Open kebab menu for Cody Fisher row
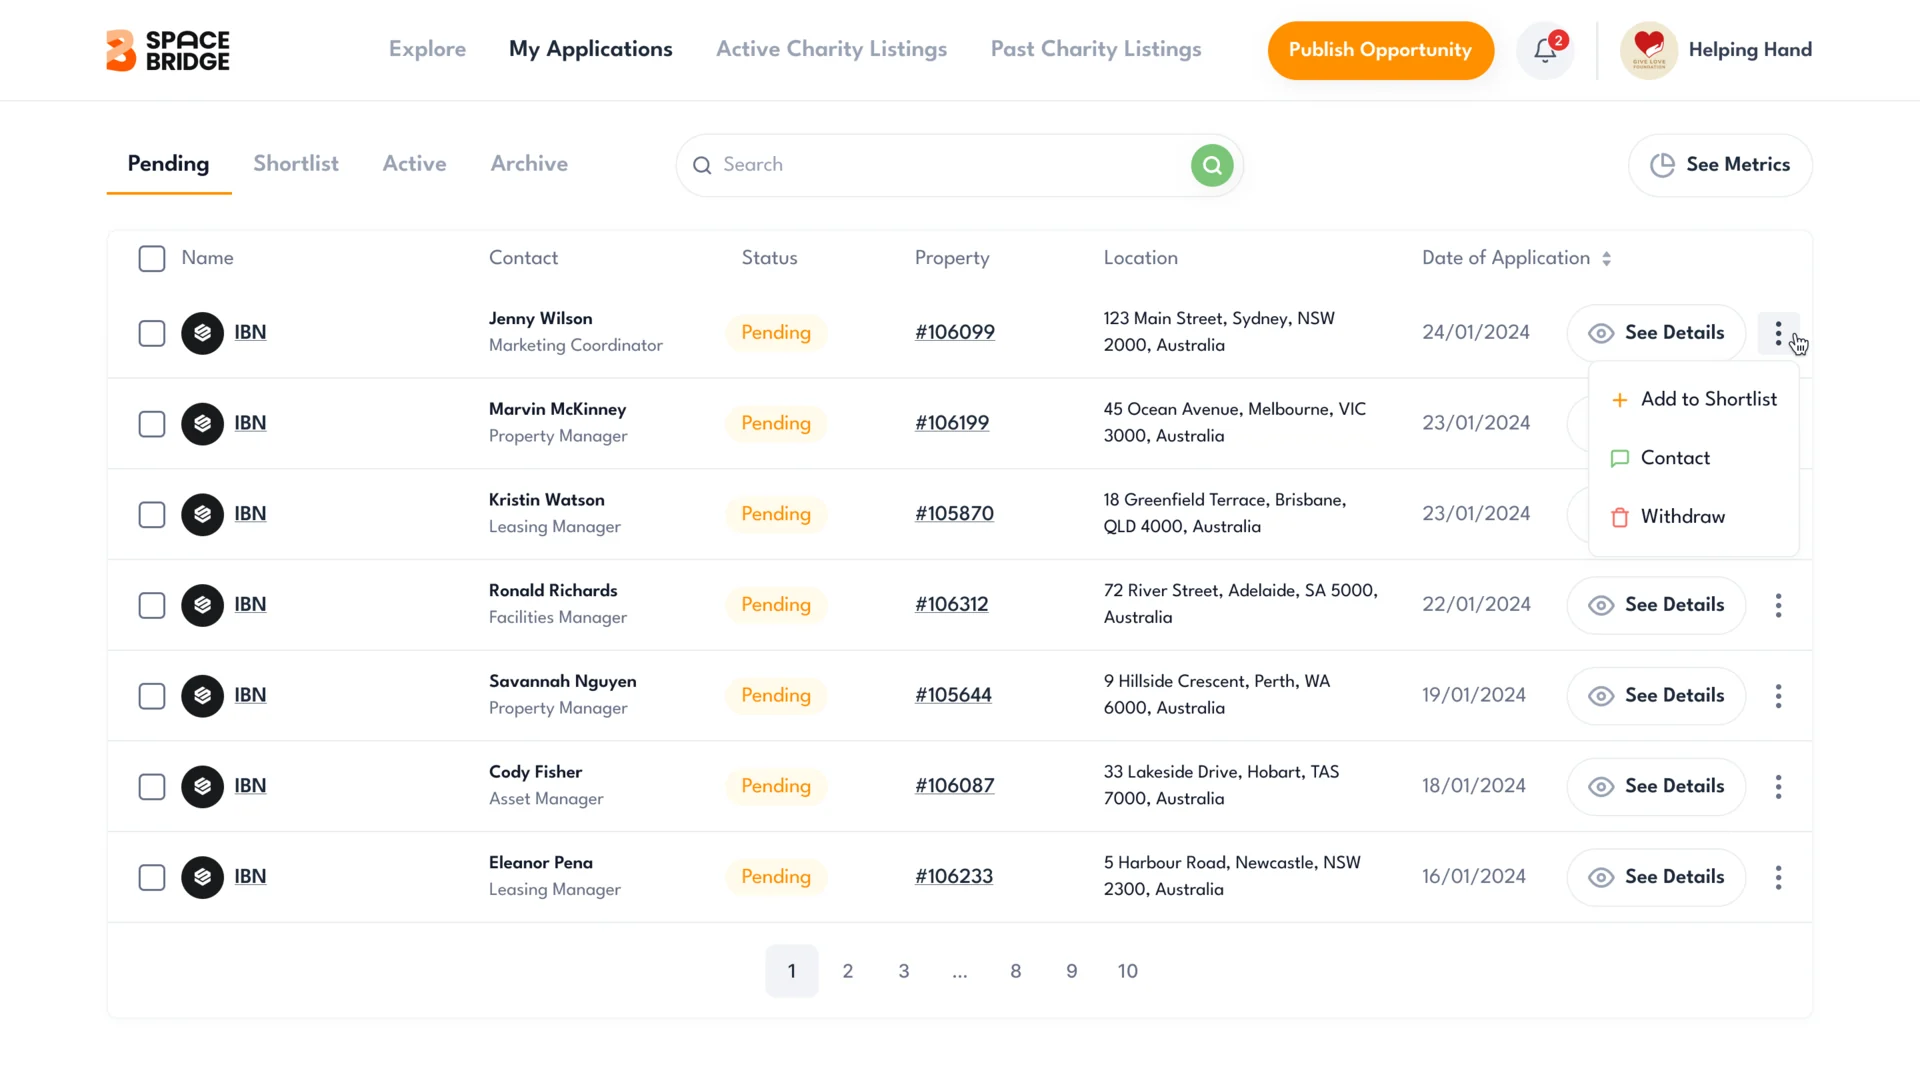Image resolution: width=1920 pixels, height=1067 pixels. coord(1778,787)
